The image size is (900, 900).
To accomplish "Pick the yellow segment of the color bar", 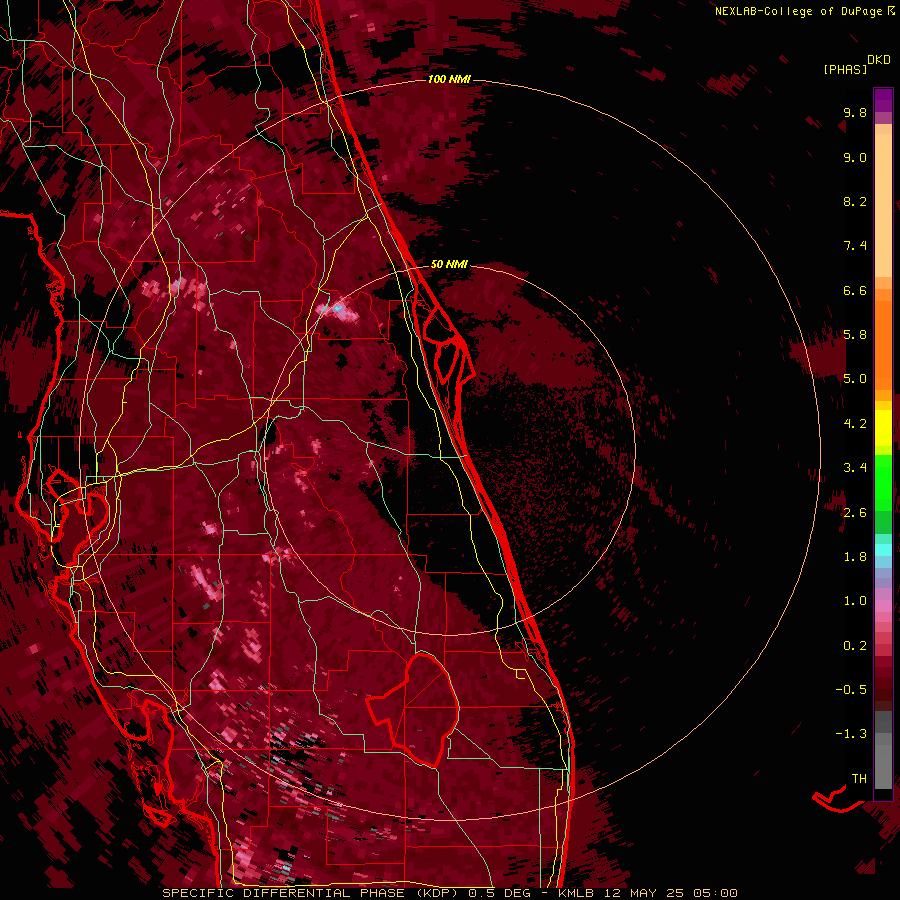I will pyautogui.click(x=883, y=428).
